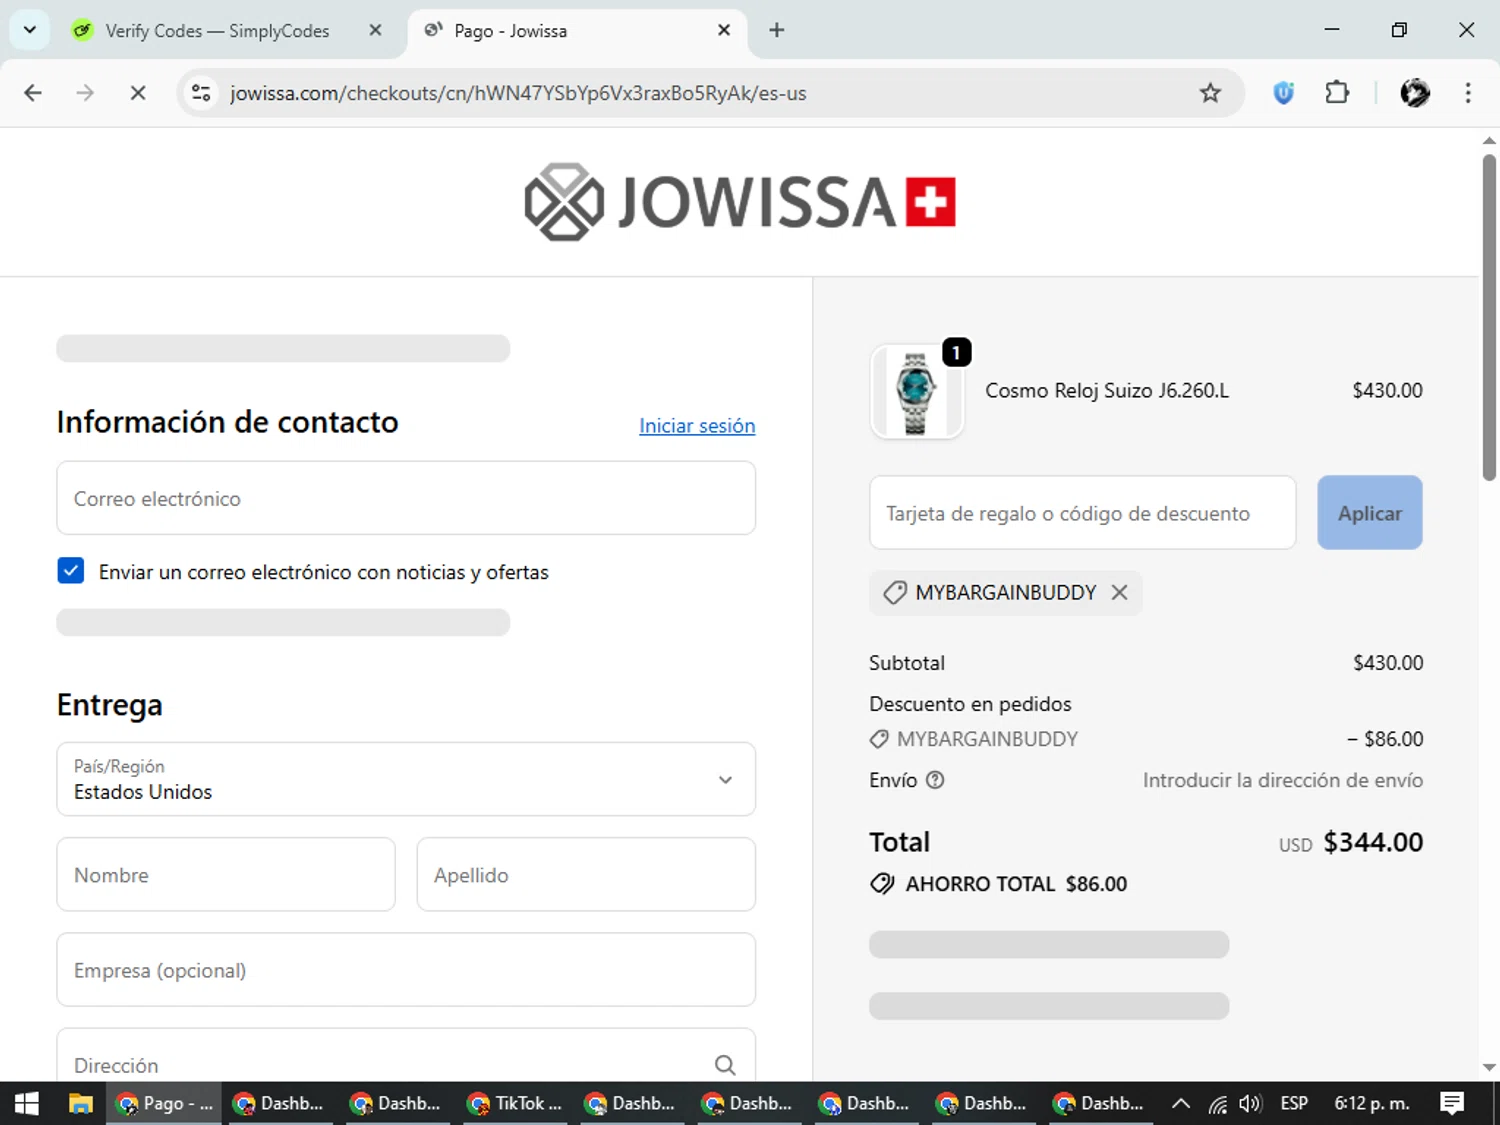1500x1125 pixels.
Task: Focus the Correo electrónico field
Action: 406,498
